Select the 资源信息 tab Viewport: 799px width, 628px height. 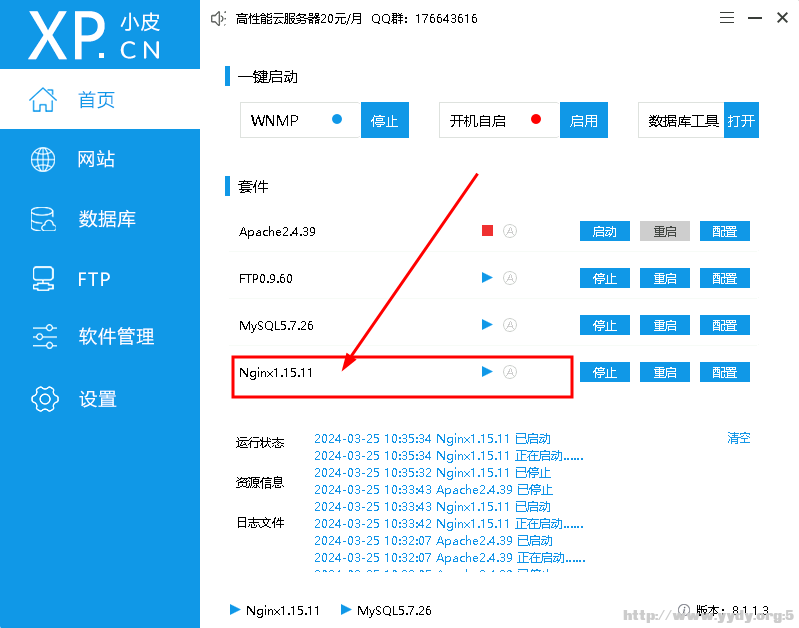260,482
